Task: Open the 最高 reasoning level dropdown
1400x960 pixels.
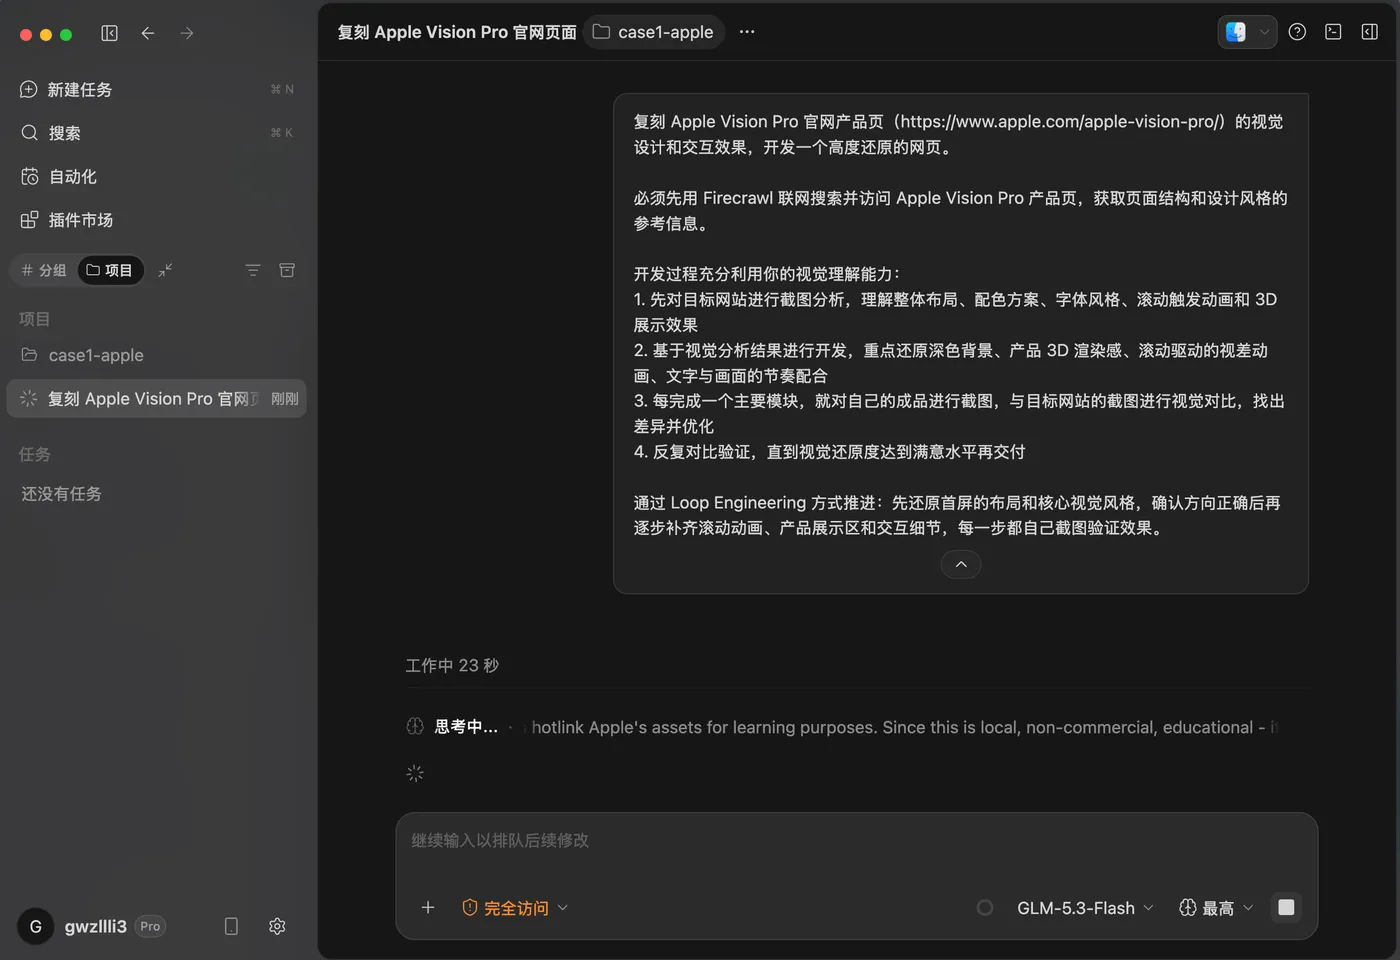Action: [1216, 908]
